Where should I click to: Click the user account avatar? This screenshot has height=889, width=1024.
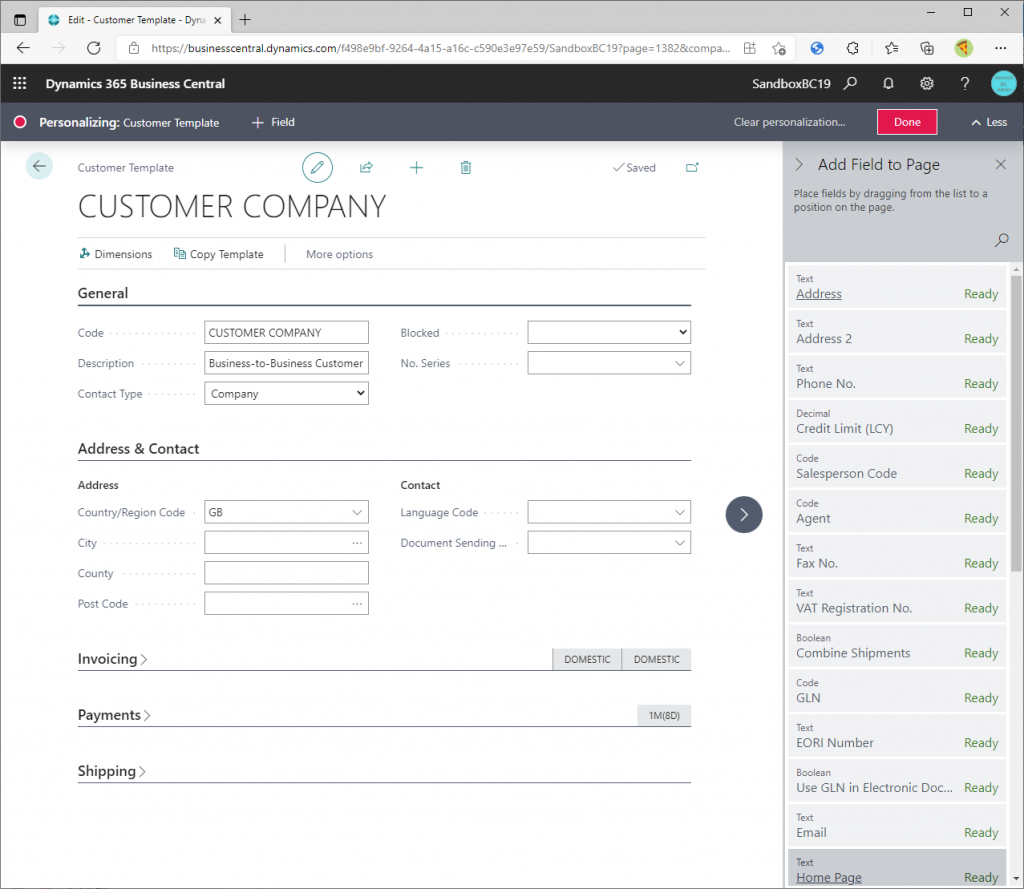(1003, 84)
